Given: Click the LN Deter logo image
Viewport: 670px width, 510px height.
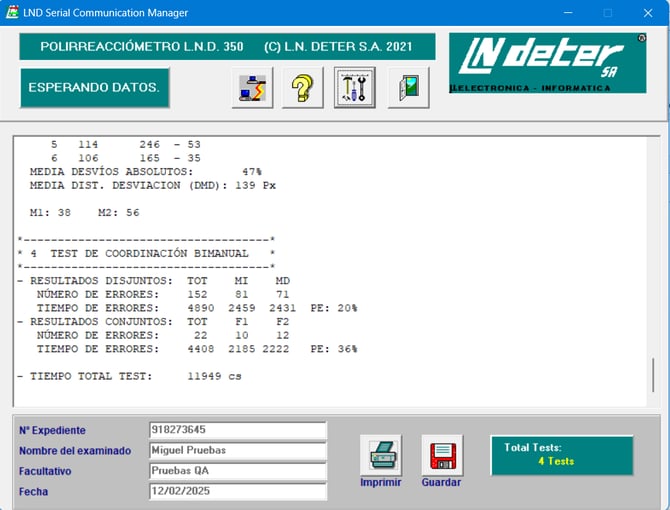Looking at the screenshot, I should point(547,63).
